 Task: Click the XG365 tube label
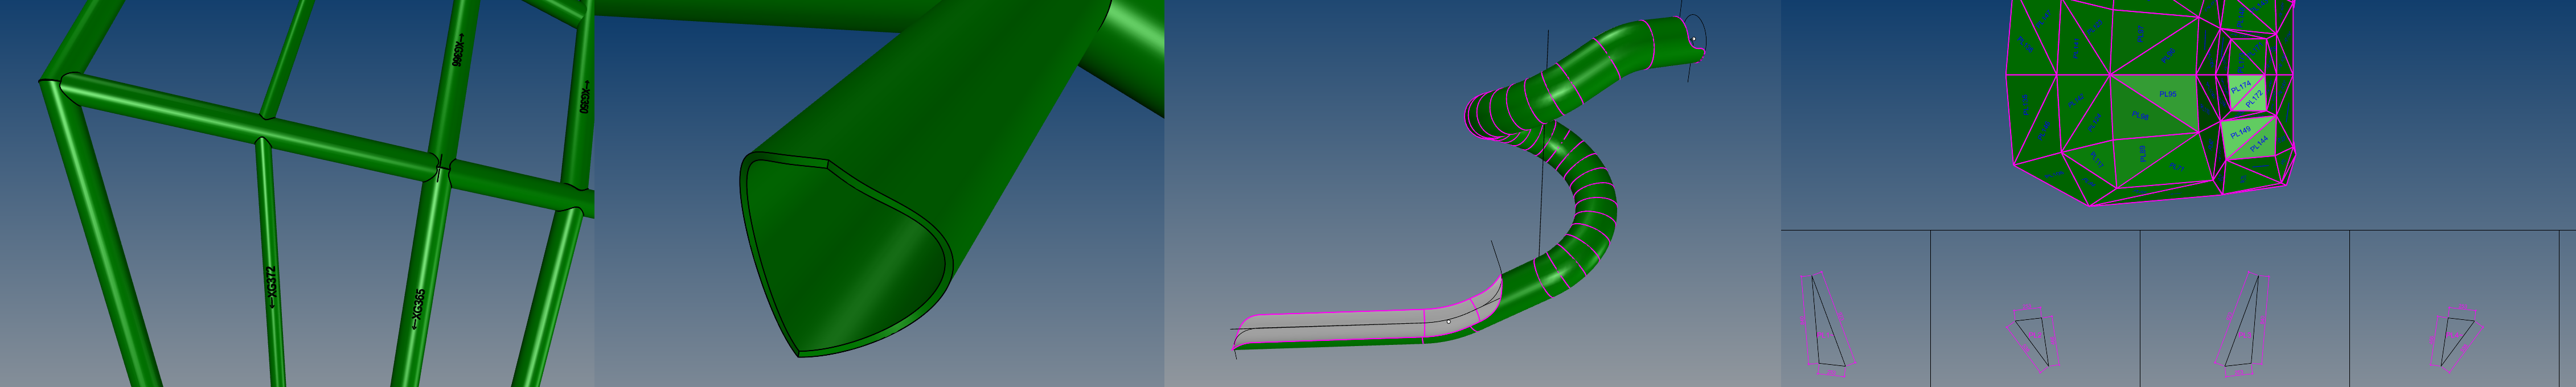click(x=418, y=309)
